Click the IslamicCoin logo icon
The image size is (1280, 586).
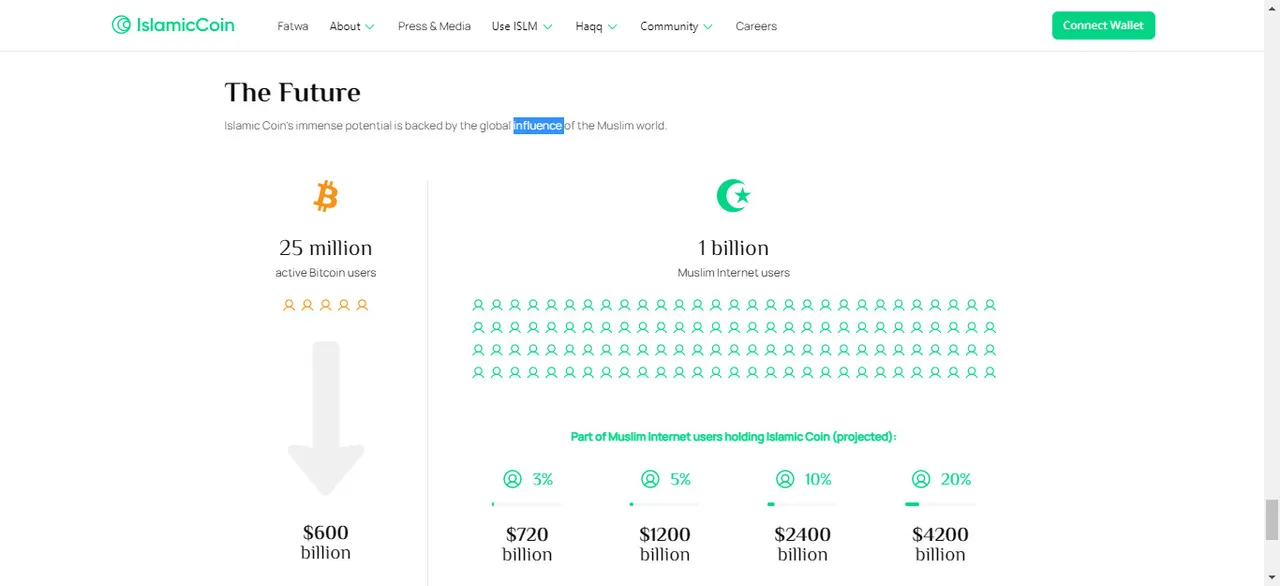point(121,25)
